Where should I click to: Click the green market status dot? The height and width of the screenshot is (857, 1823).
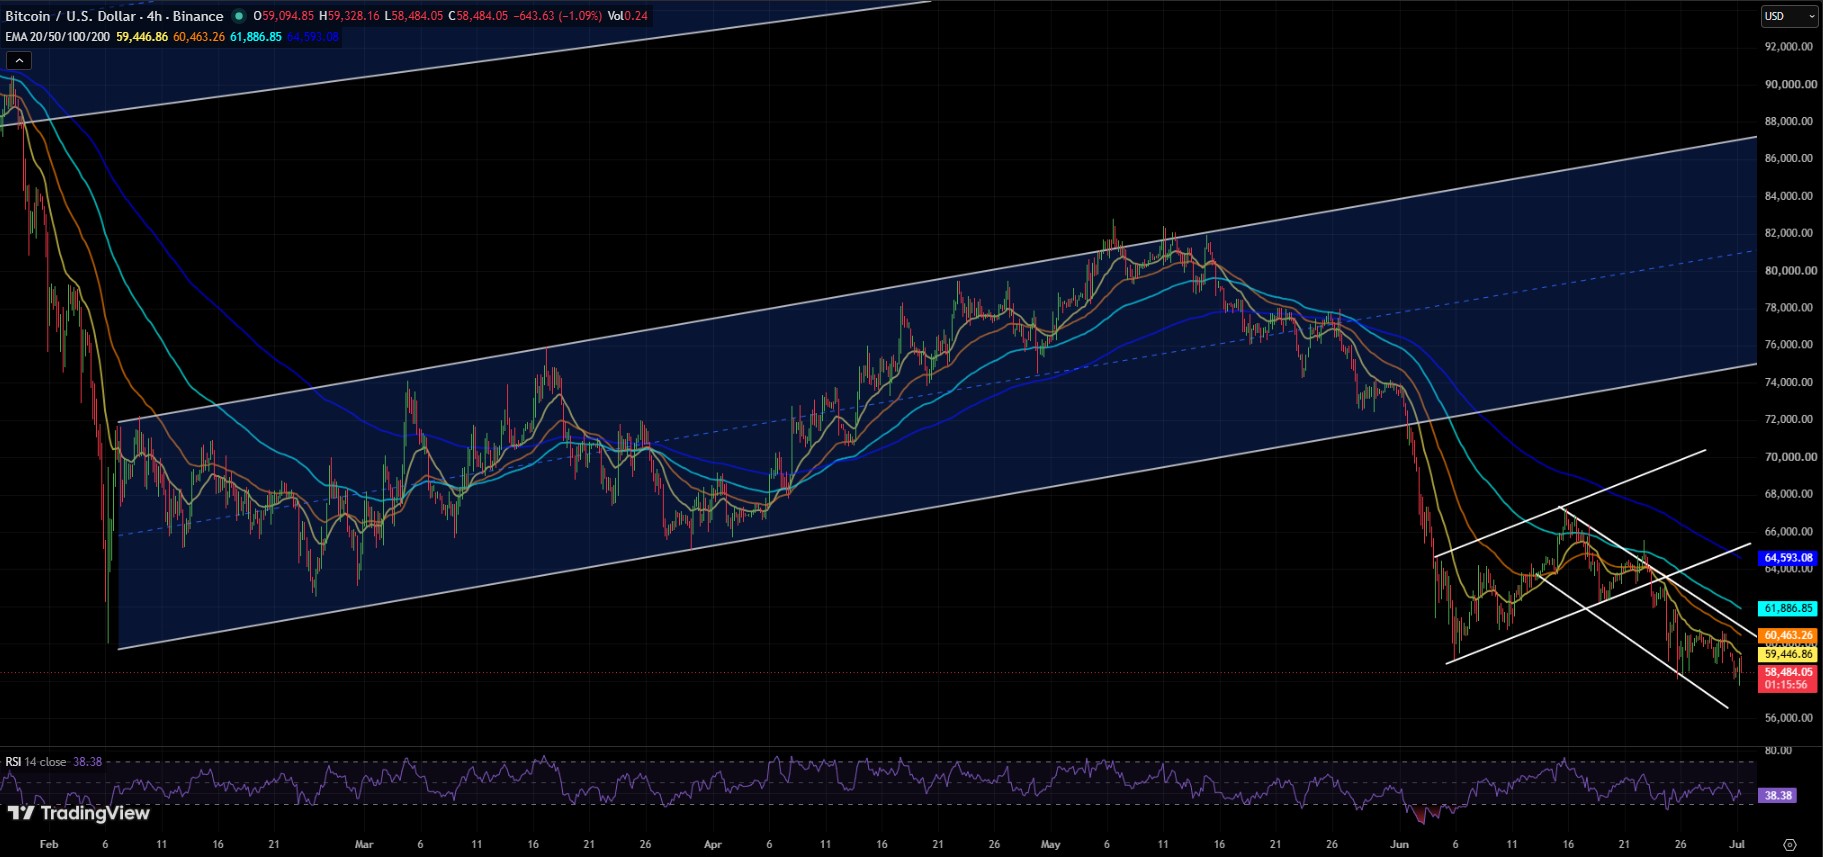click(238, 16)
